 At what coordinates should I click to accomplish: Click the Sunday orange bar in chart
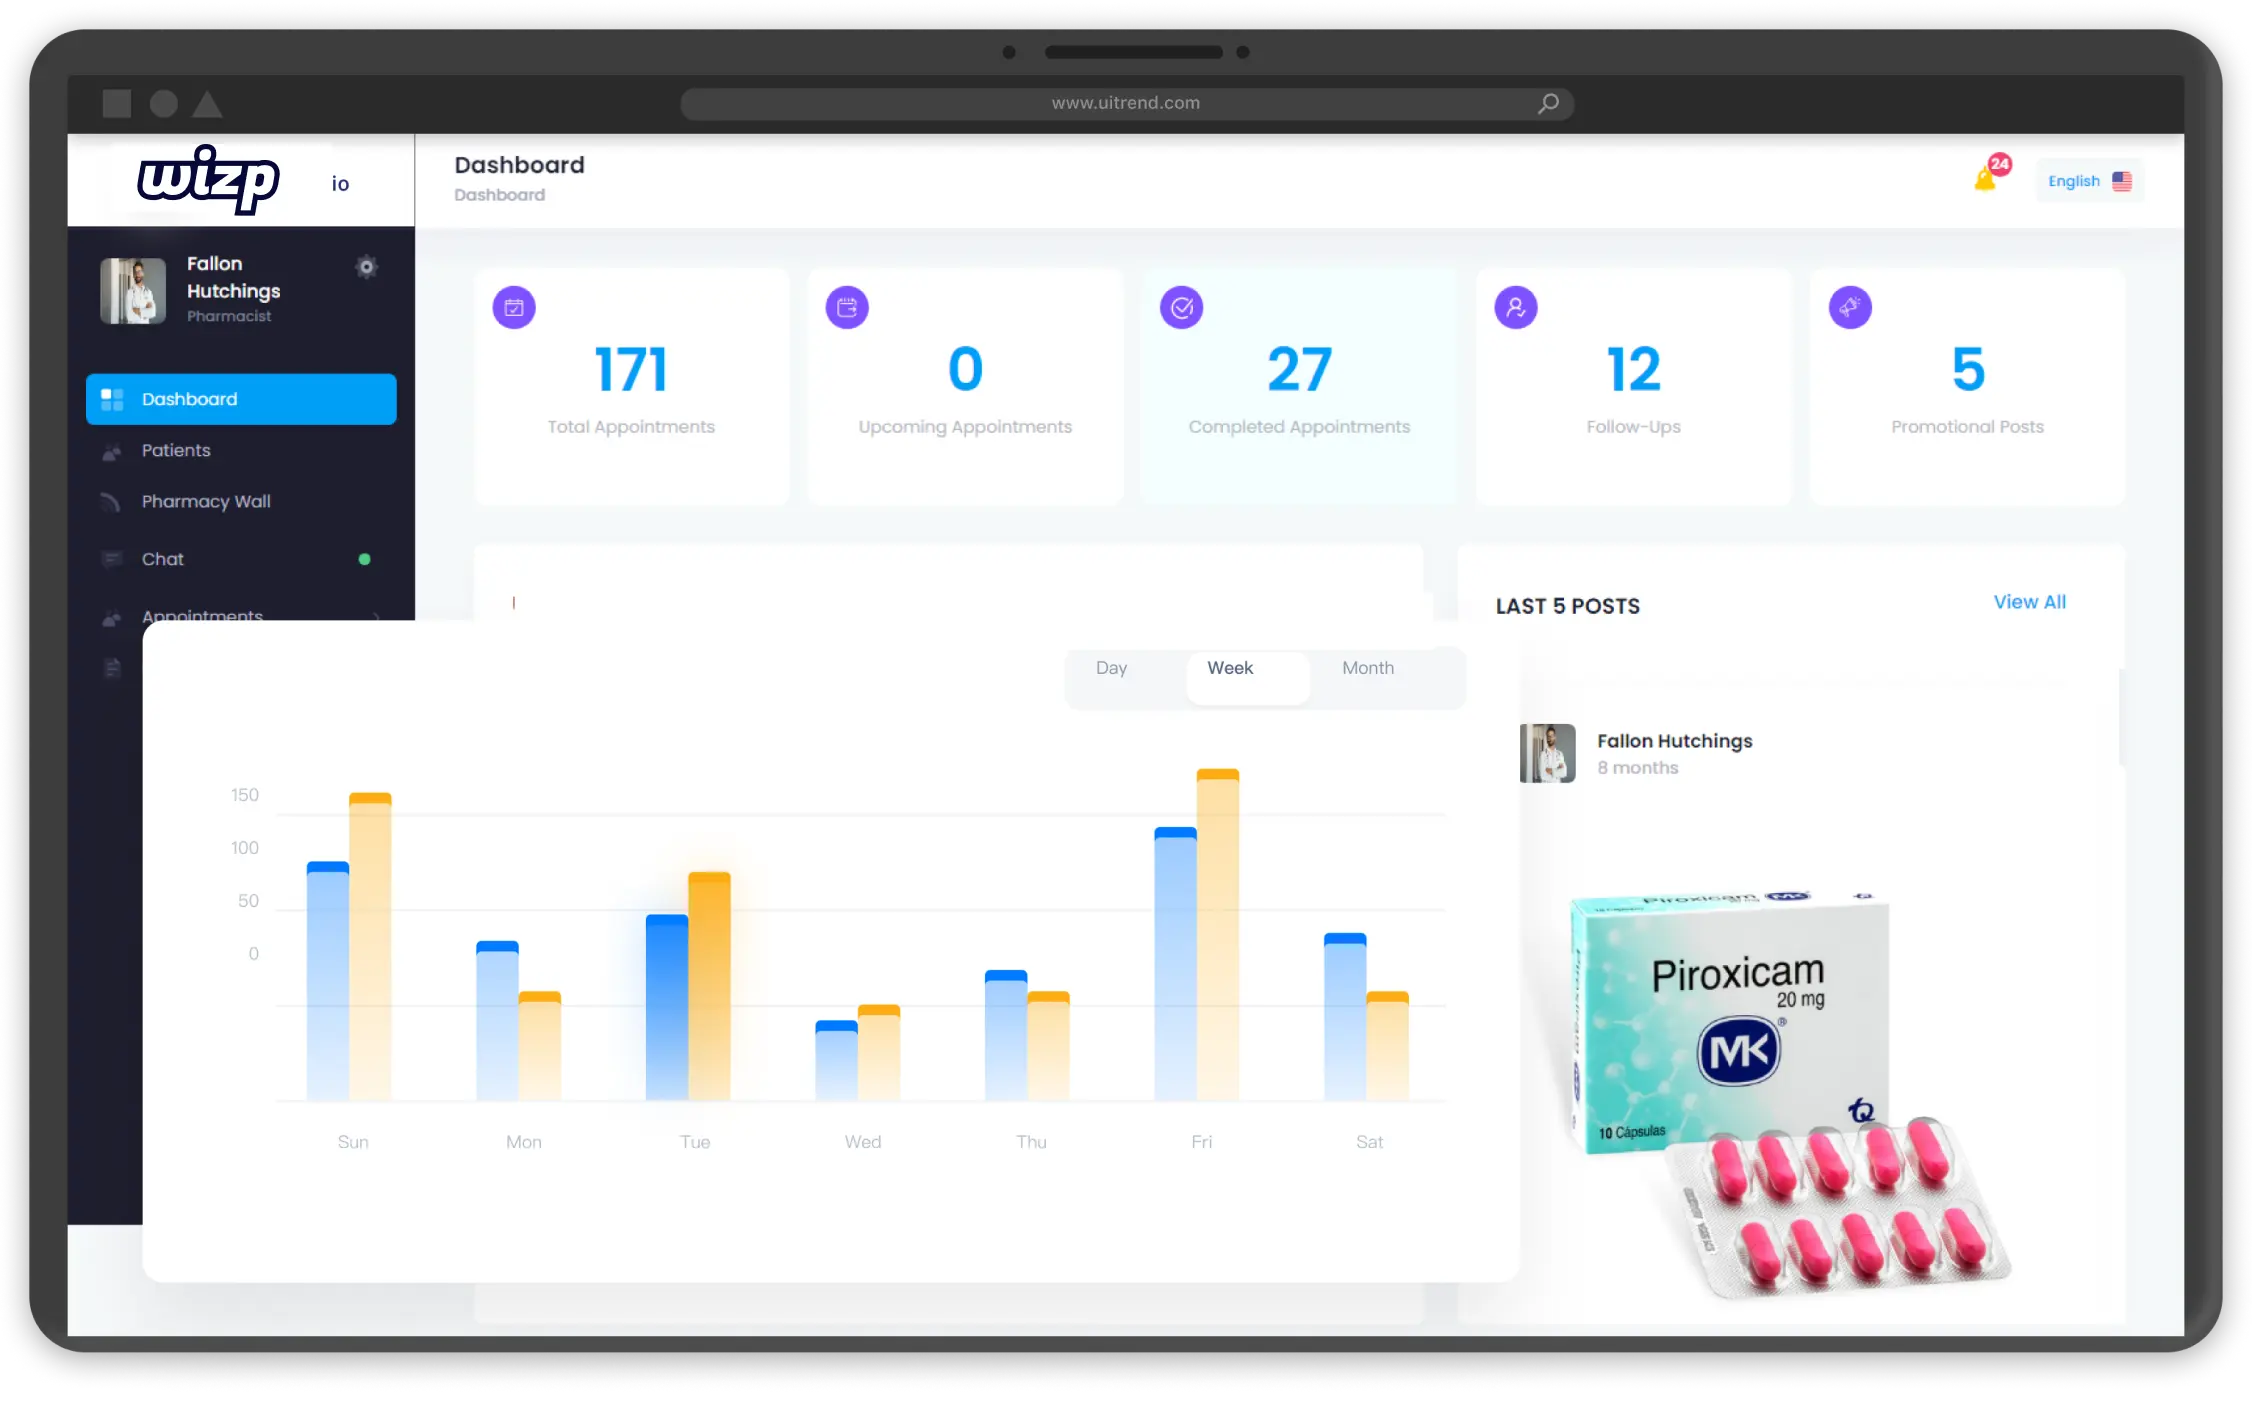pos(370,946)
